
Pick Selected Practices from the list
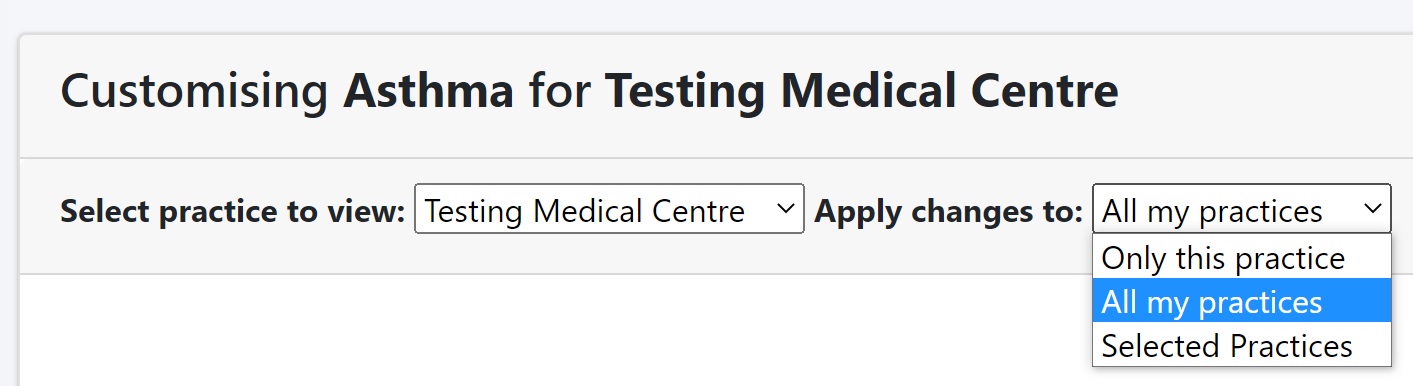[1241, 345]
